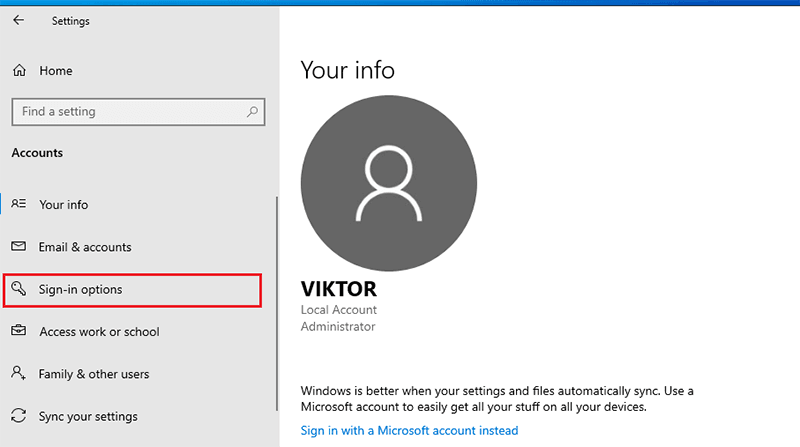Screen dimensions: 800x447
Task: Click the Access work or school briefcase icon
Action: pos(19,331)
